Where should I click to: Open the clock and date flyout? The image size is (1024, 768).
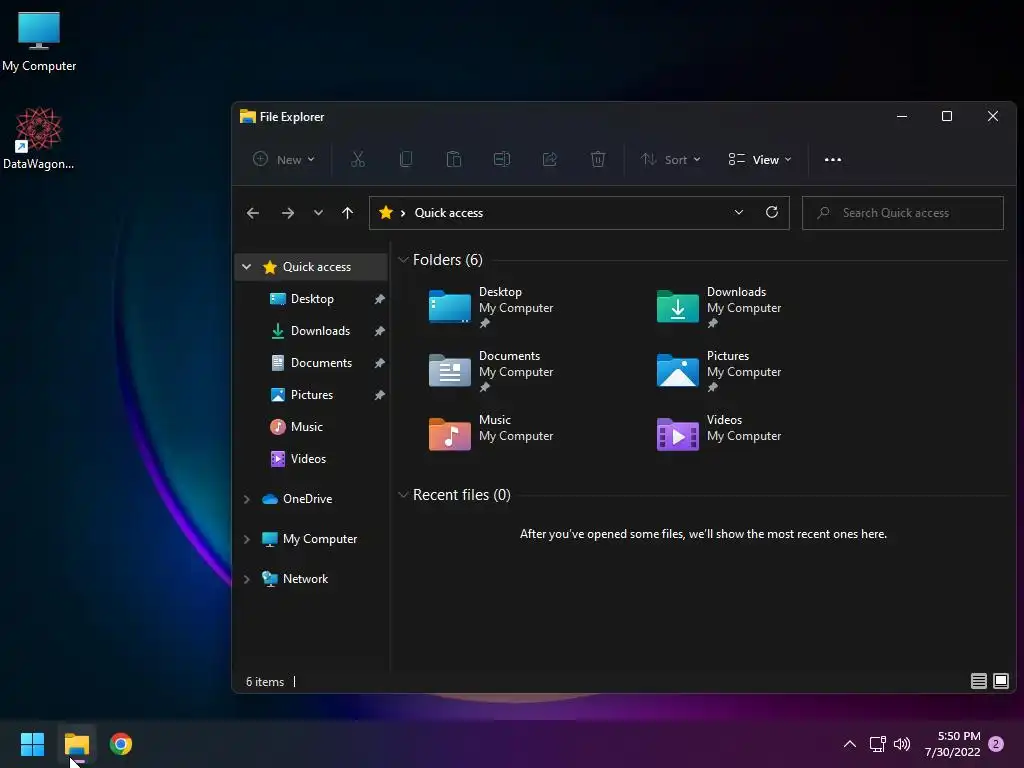point(953,744)
